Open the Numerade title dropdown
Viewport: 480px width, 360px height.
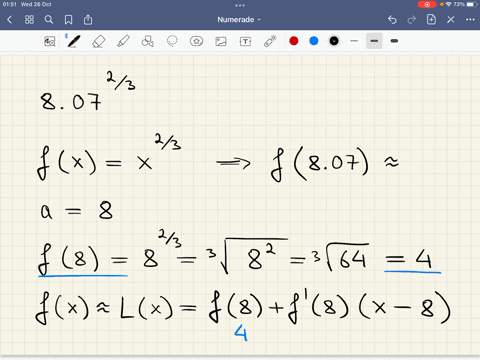point(239,20)
